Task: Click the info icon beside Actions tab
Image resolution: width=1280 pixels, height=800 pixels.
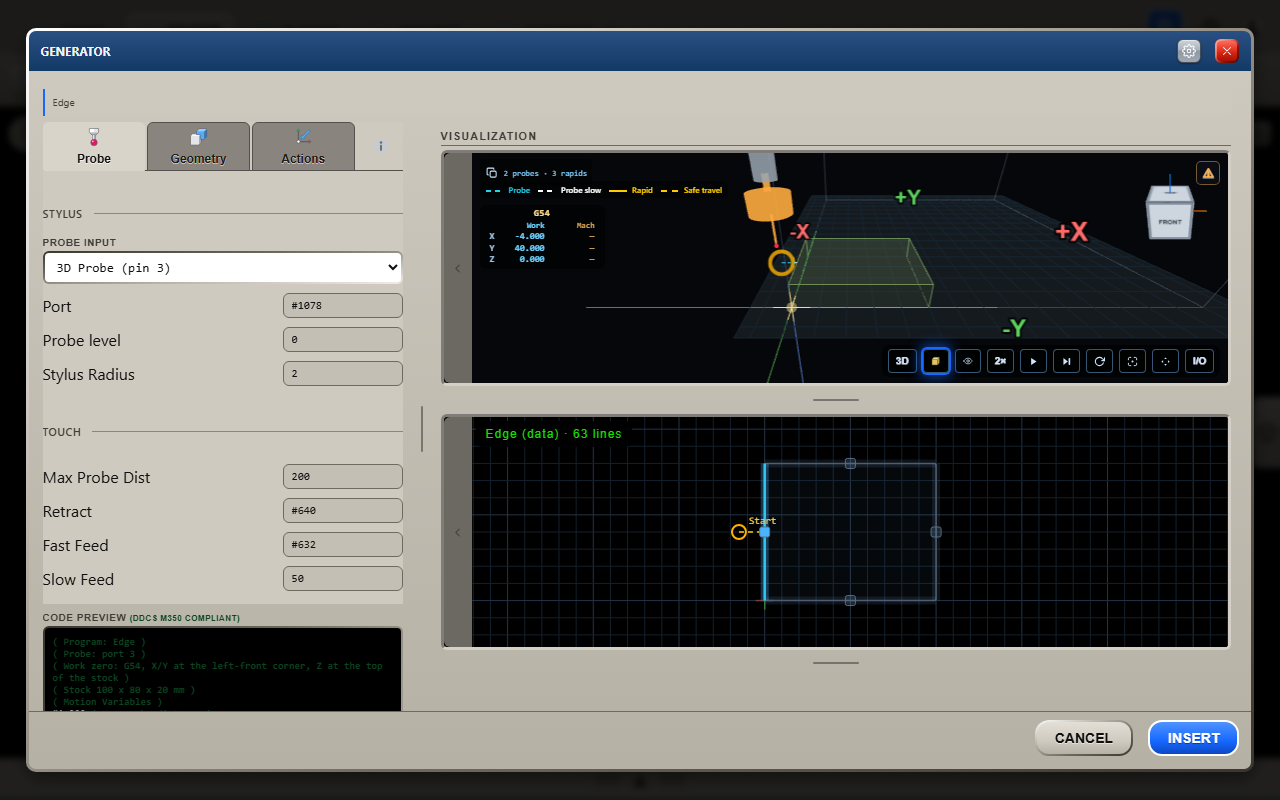Action: (x=381, y=146)
